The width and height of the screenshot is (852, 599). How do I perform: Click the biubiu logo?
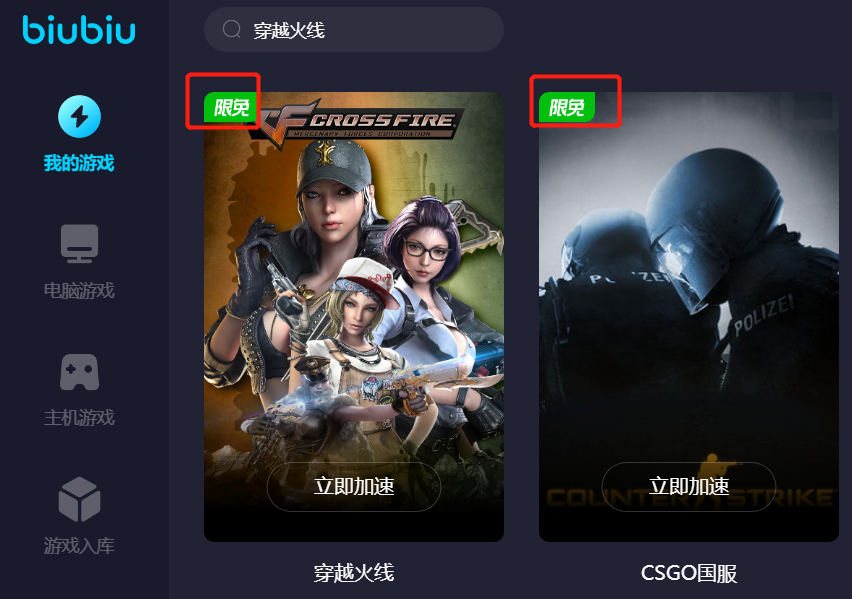(79, 30)
